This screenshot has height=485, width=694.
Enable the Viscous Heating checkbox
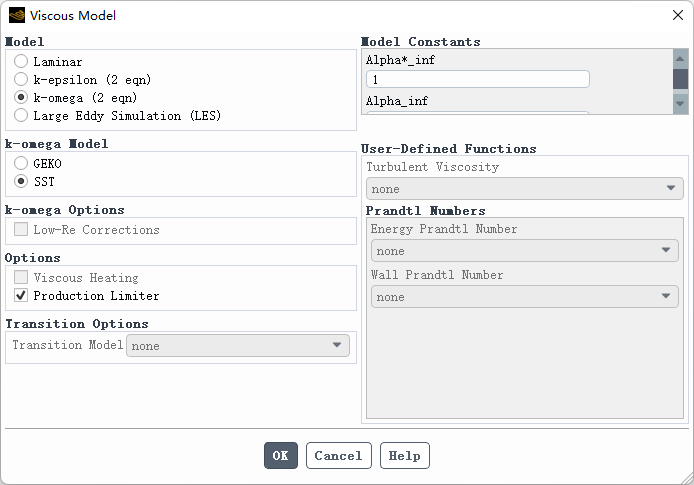tap(21, 278)
